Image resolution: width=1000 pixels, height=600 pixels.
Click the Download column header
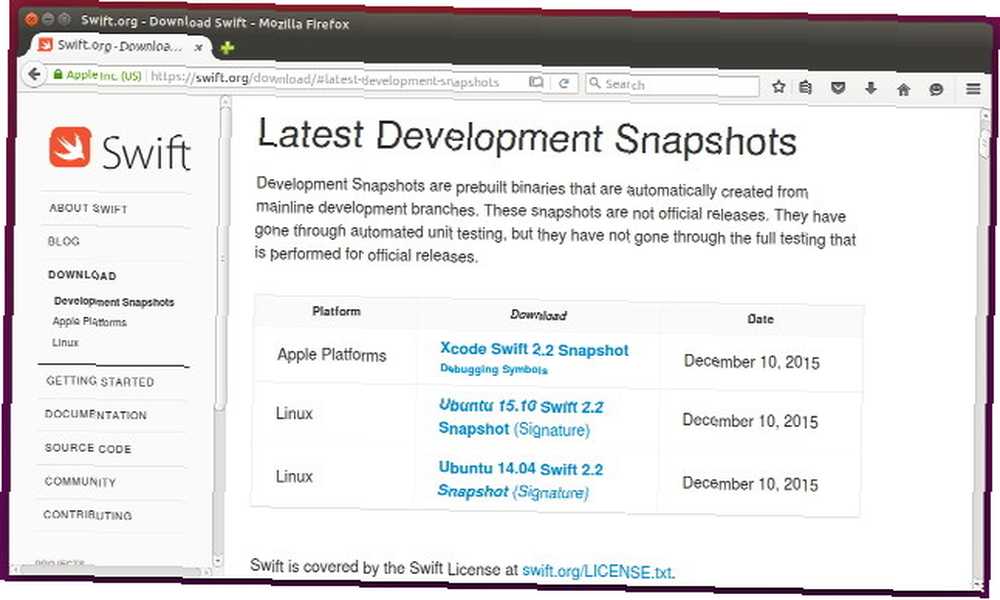tap(538, 315)
